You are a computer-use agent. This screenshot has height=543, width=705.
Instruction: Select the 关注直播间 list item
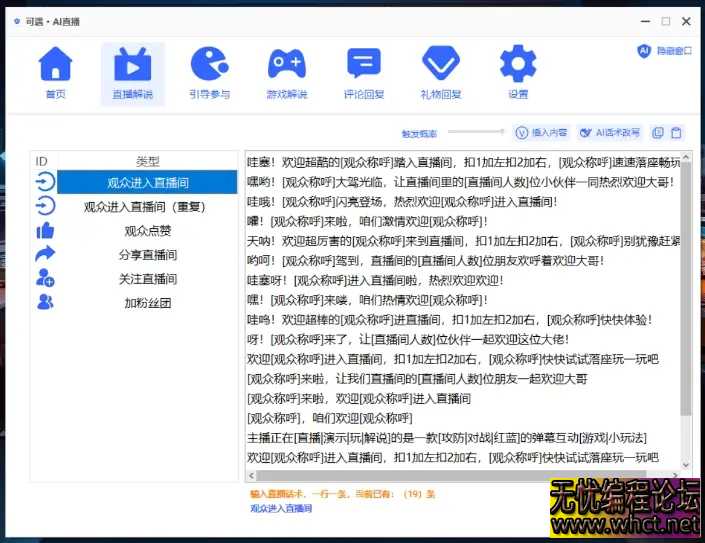tap(148, 279)
